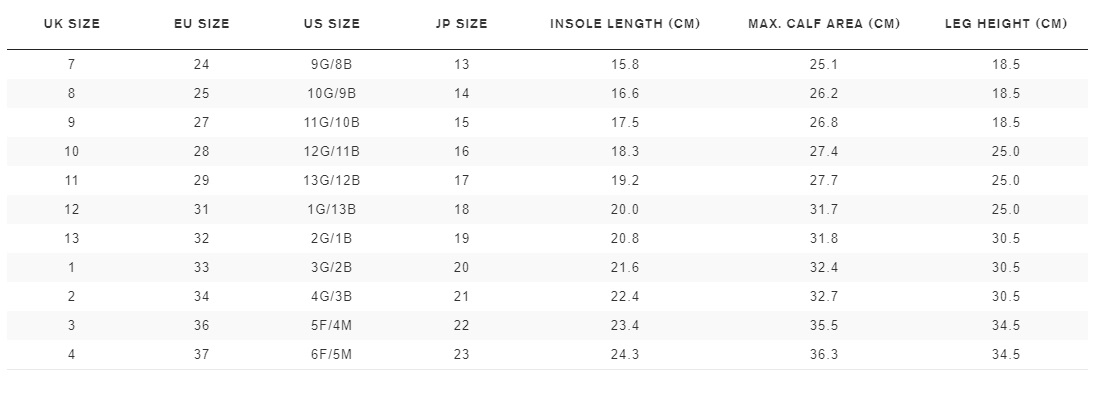1105x415 pixels.
Task: Select insole length value 15.8
Action: click(x=625, y=65)
